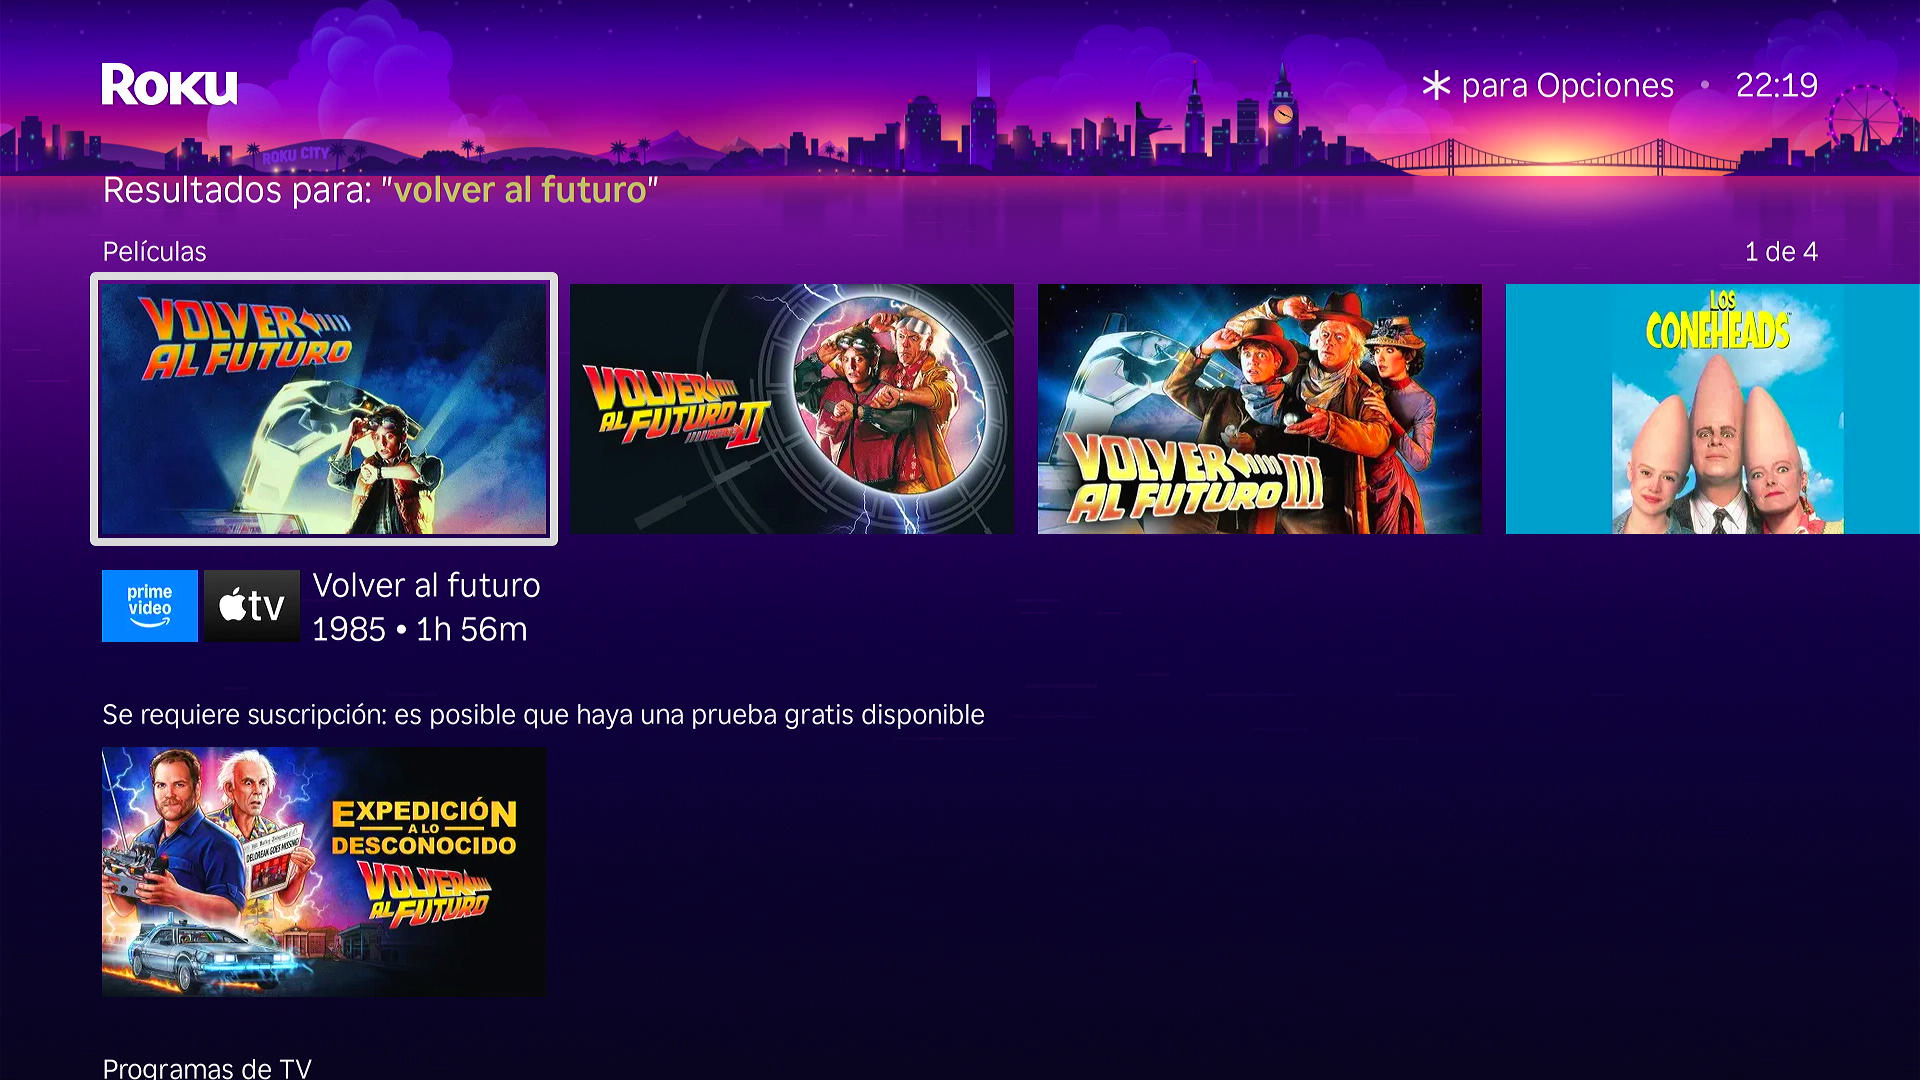This screenshot has height=1080, width=1920.
Task: Click the movie title "Volver al futuro" text
Action: (x=426, y=585)
